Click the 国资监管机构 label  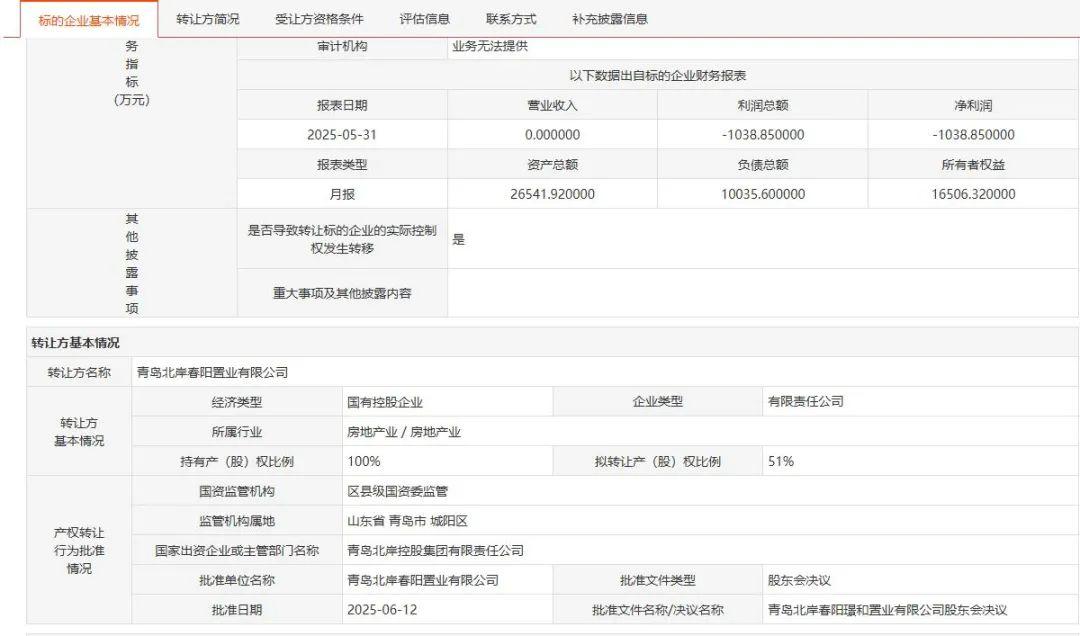(x=237, y=491)
